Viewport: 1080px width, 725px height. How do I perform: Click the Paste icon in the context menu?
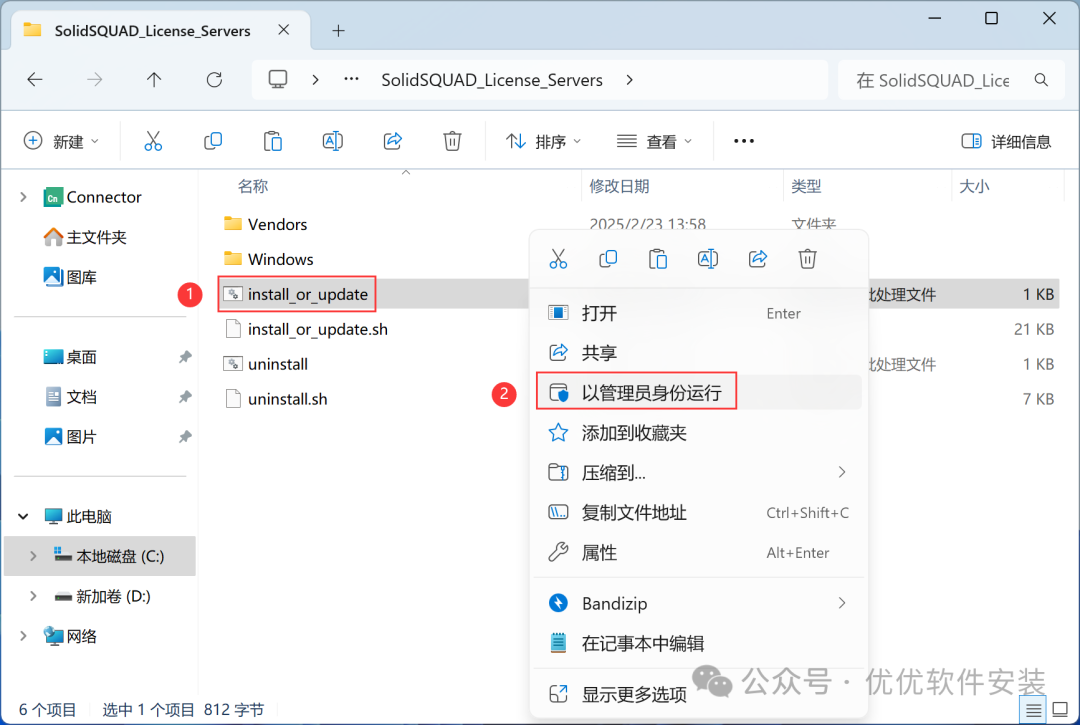pos(658,258)
